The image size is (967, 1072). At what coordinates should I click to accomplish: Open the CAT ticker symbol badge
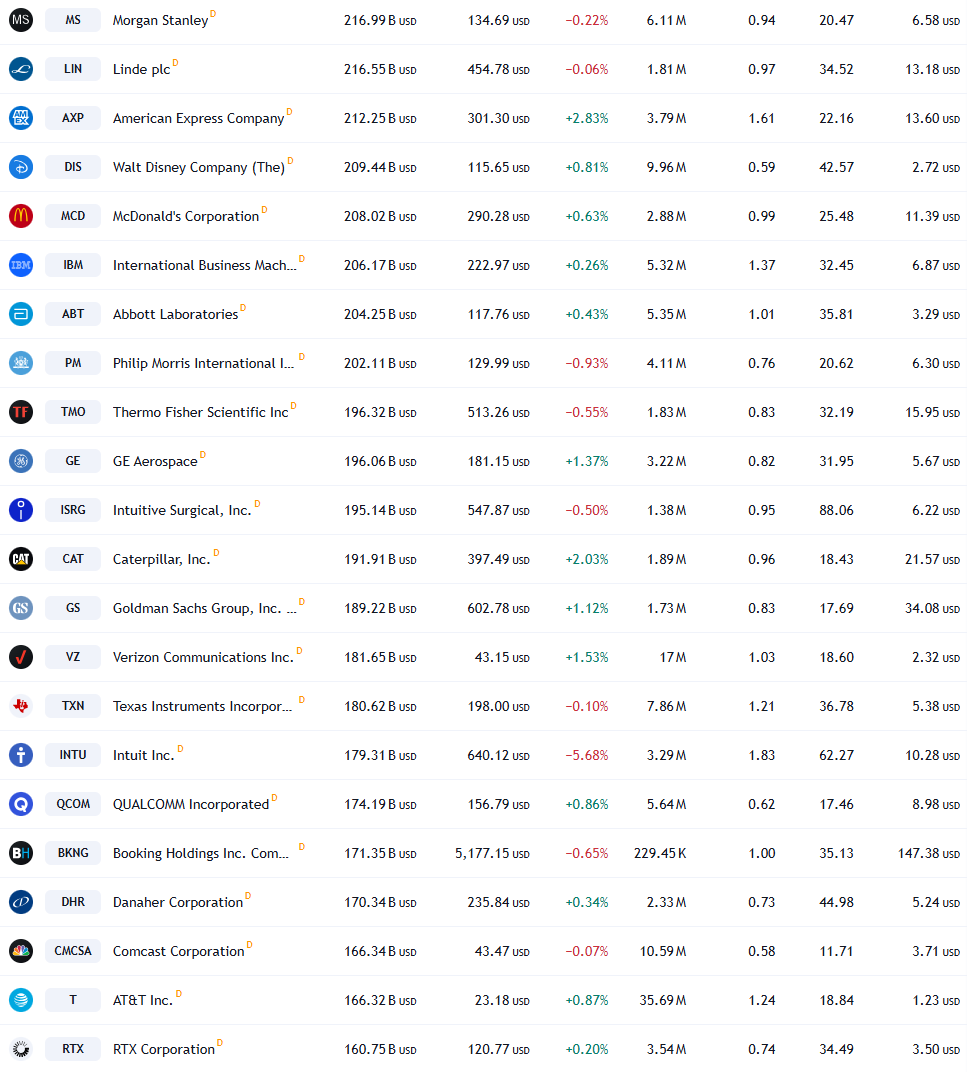pos(73,559)
